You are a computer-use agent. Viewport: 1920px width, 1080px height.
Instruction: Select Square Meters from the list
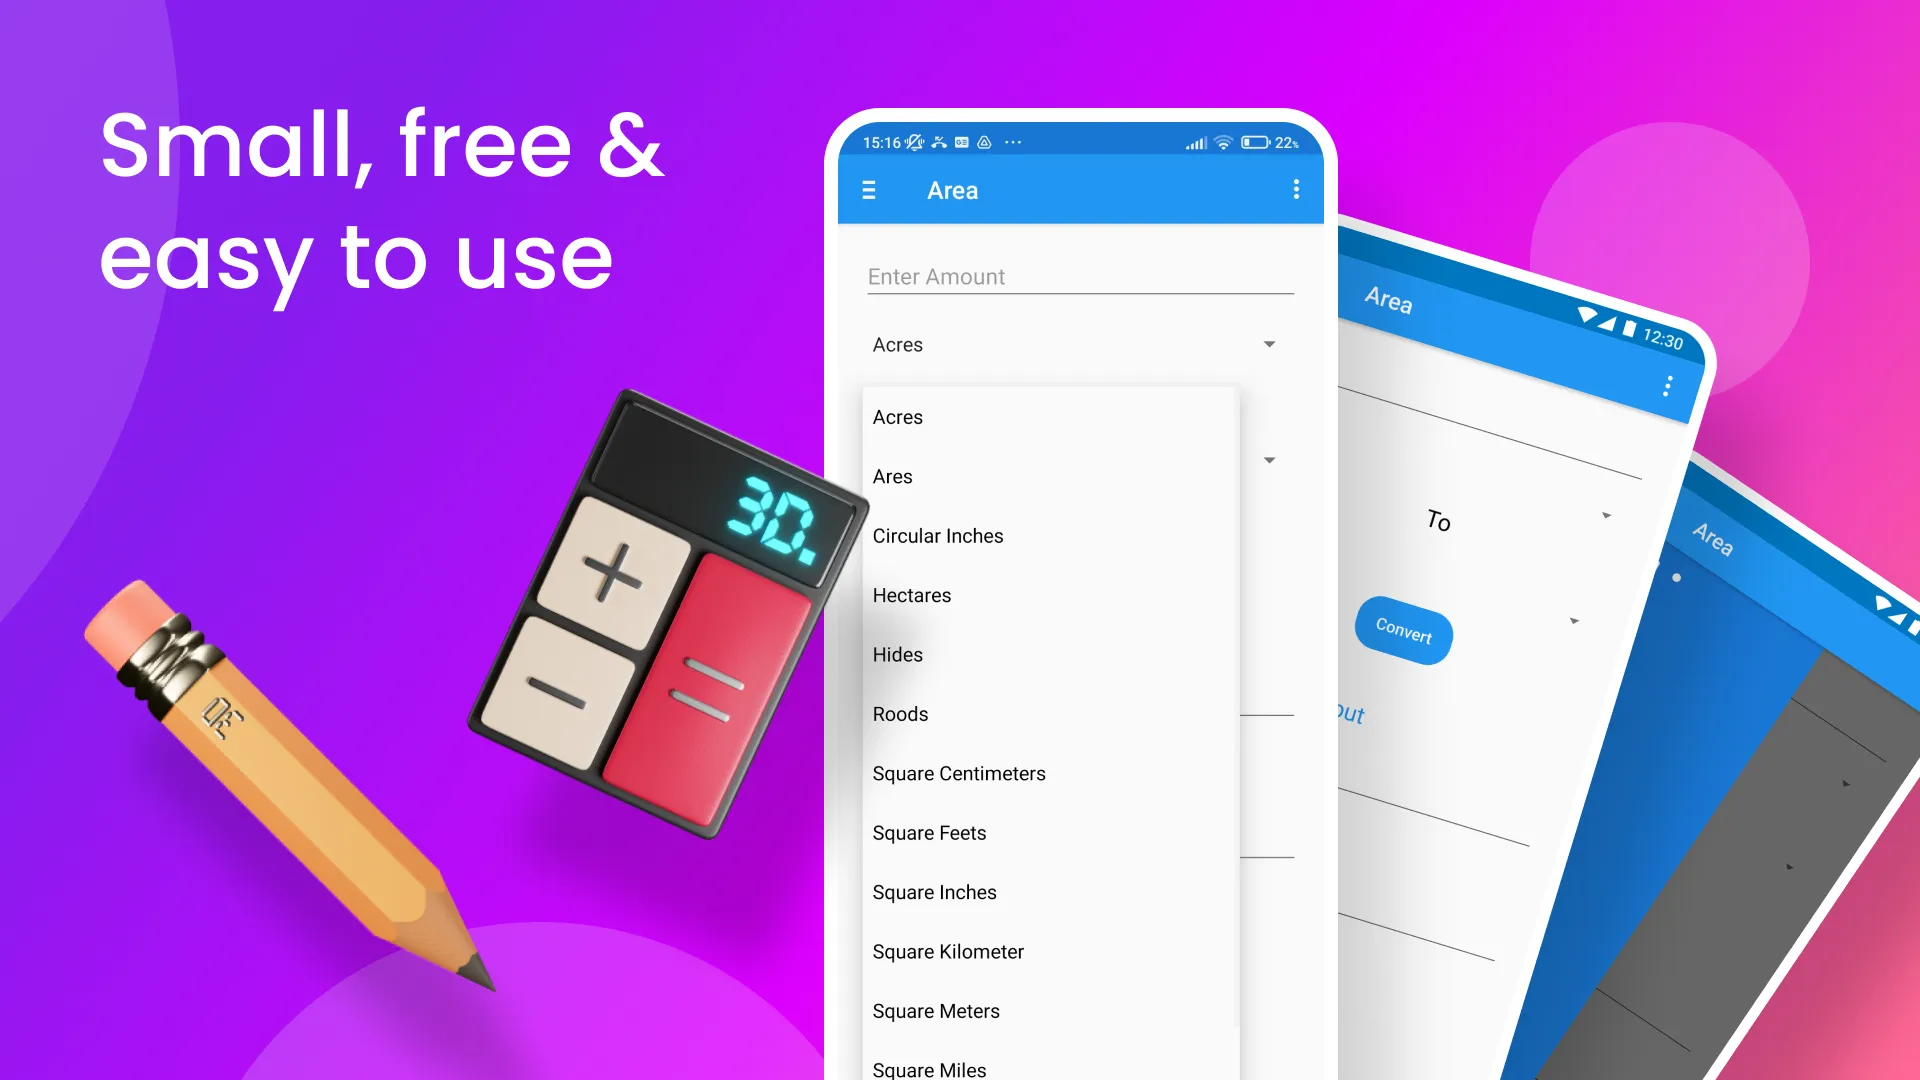(x=936, y=1010)
